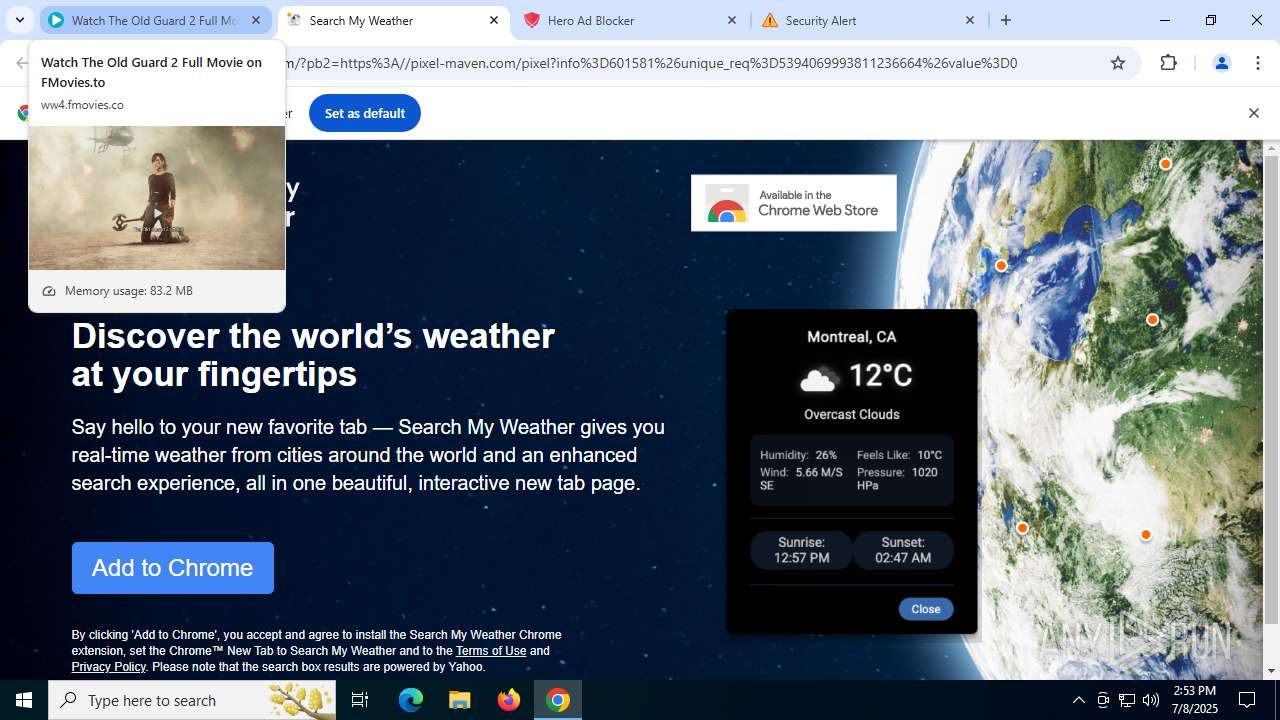
Task: Click the Pressure 1020 HPa value
Action: (897, 479)
